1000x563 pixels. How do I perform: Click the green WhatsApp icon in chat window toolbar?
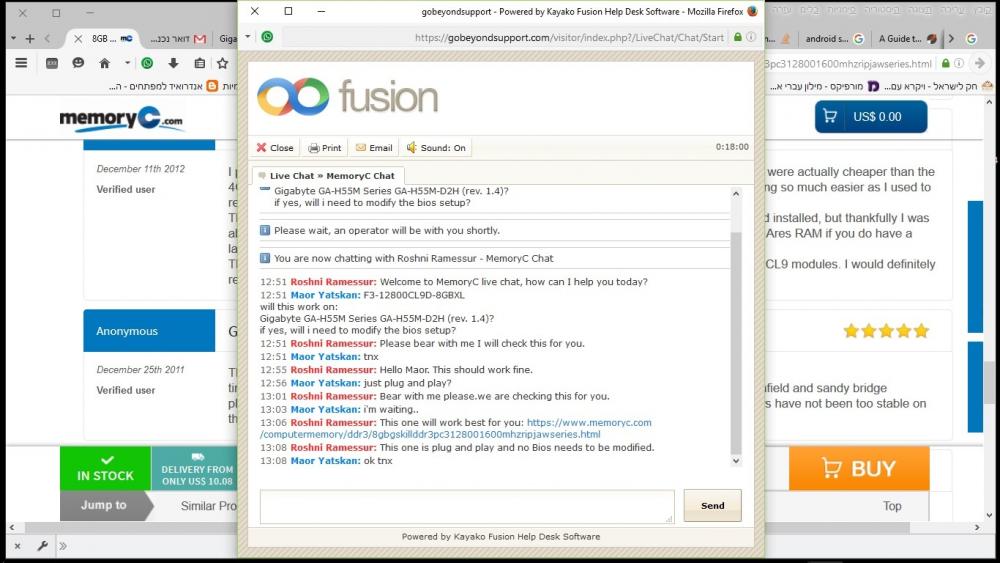(267, 37)
